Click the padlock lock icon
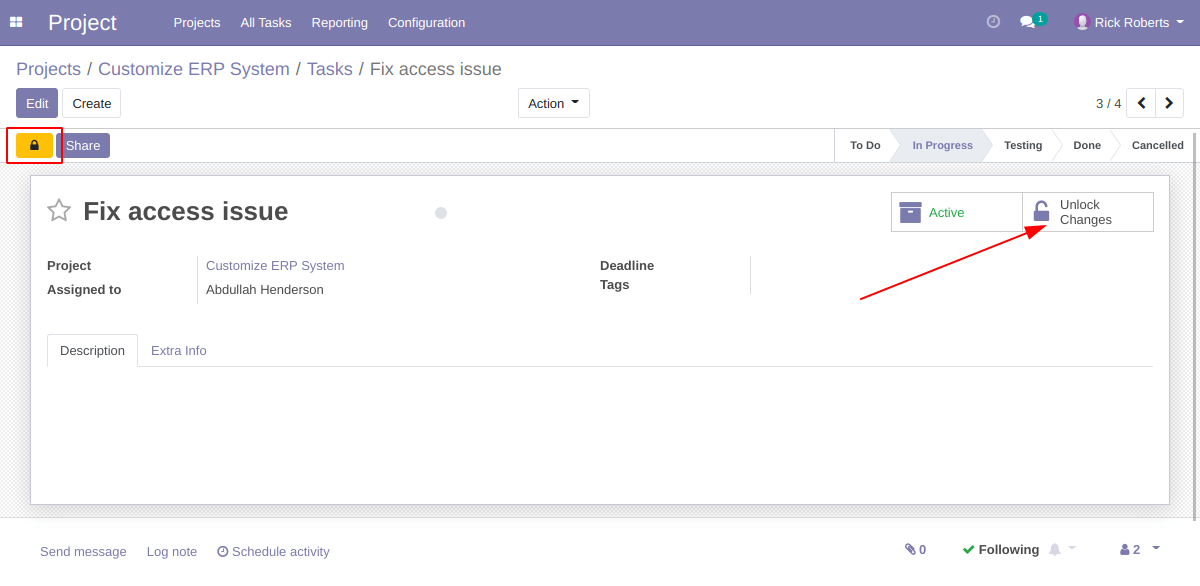This screenshot has width=1200, height=586. point(34,145)
